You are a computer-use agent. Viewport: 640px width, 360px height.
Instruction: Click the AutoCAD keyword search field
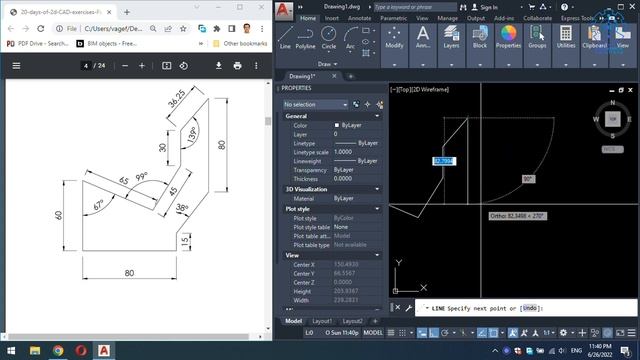point(415,7)
